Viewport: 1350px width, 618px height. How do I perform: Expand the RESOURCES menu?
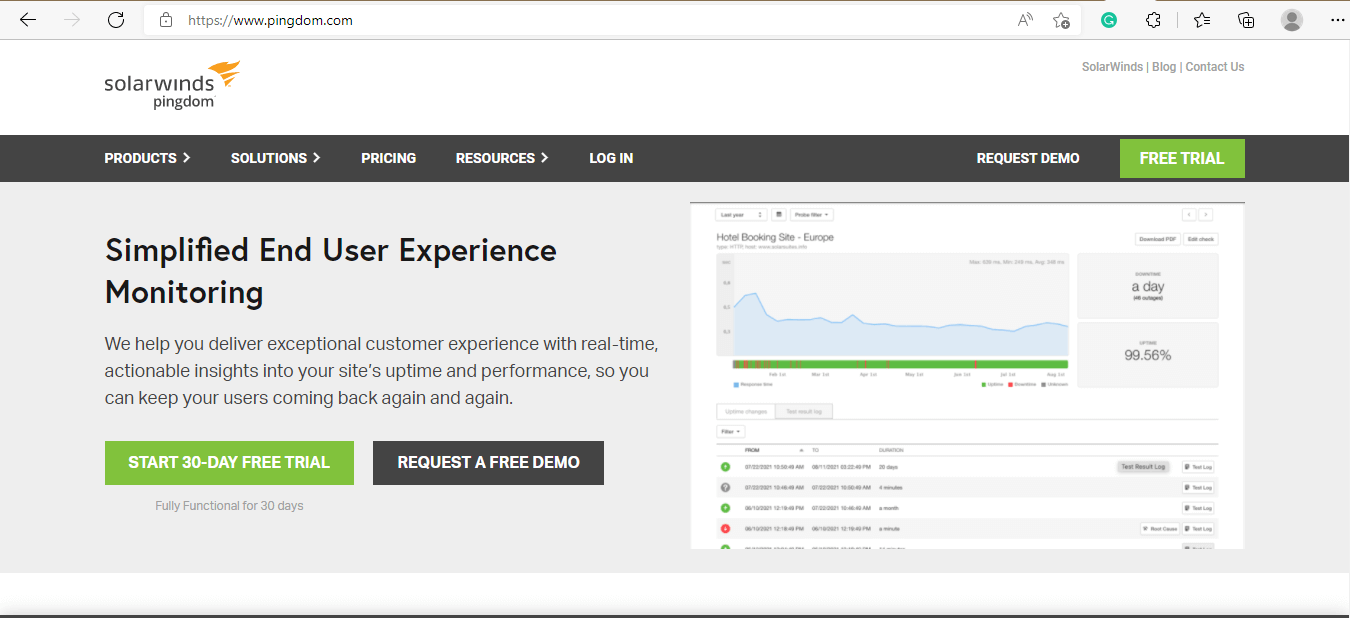tap(502, 158)
